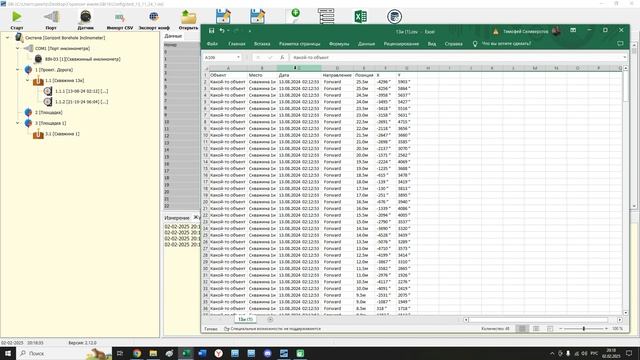640x360 pixels.
Task: Click the round database icon in main toolbar
Action: click(x=394, y=16)
